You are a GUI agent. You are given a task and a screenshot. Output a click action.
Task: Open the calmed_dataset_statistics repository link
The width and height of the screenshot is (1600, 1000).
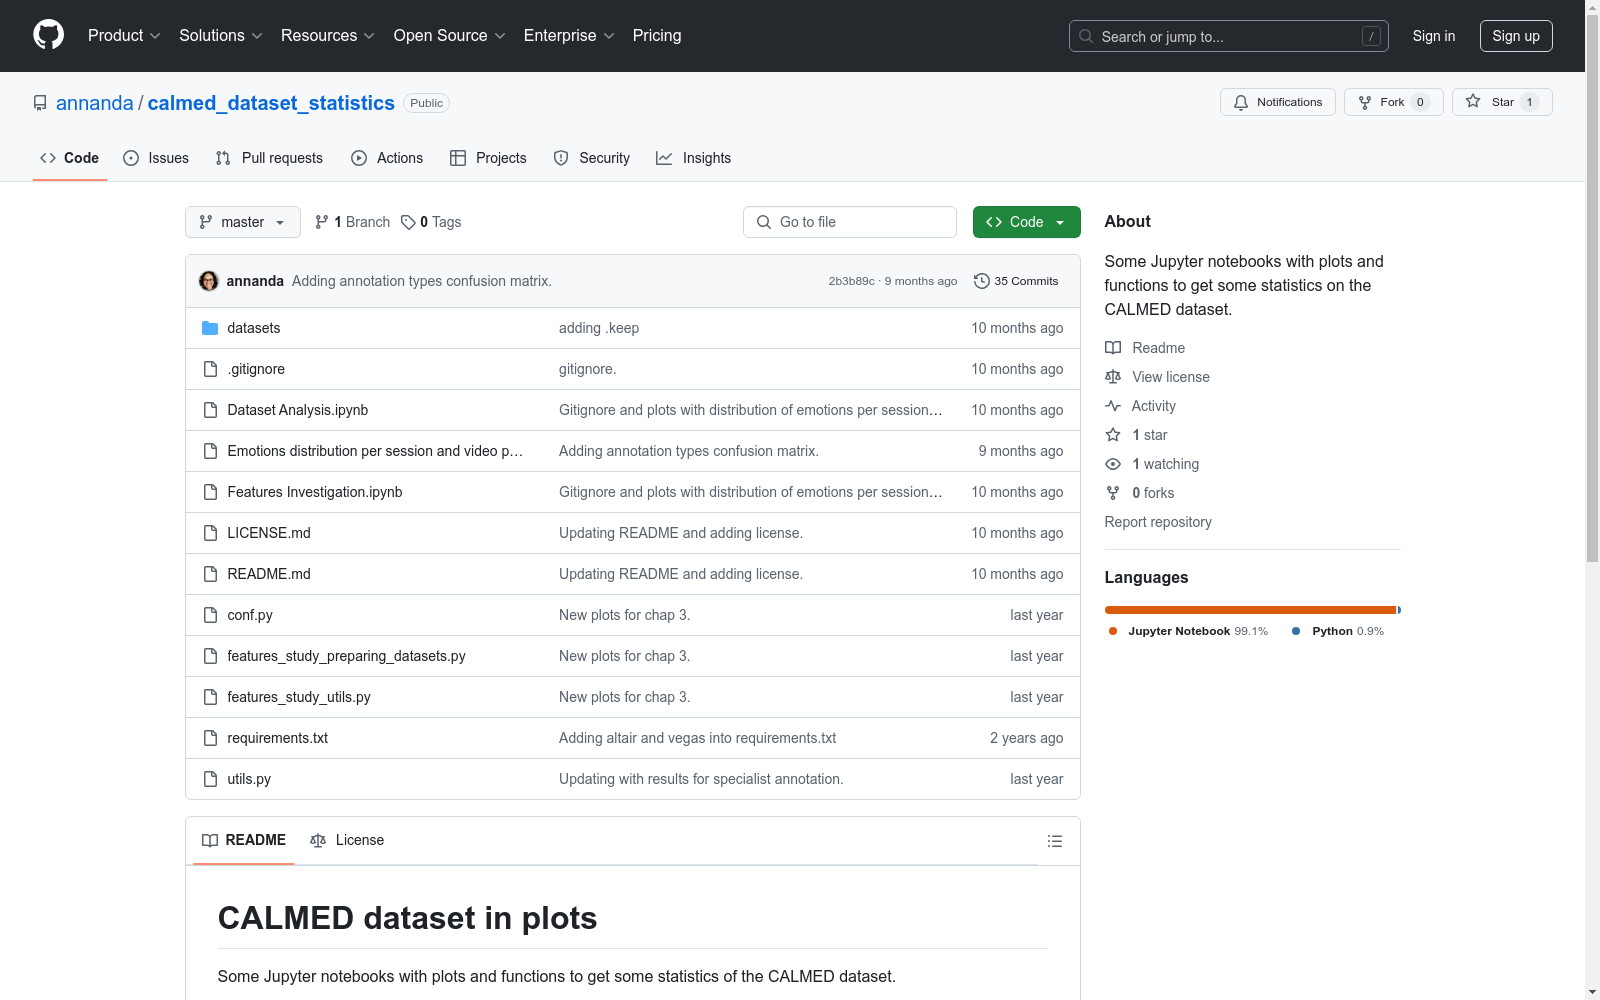pos(271,103)
